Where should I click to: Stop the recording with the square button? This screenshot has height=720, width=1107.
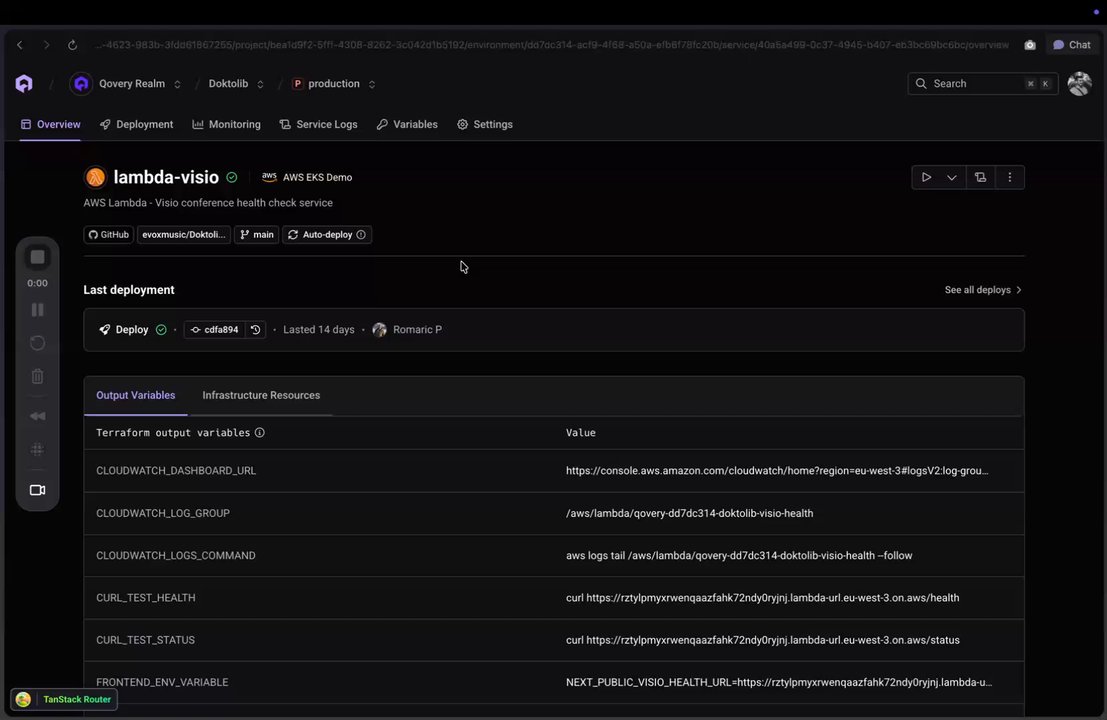click(37, 257)
